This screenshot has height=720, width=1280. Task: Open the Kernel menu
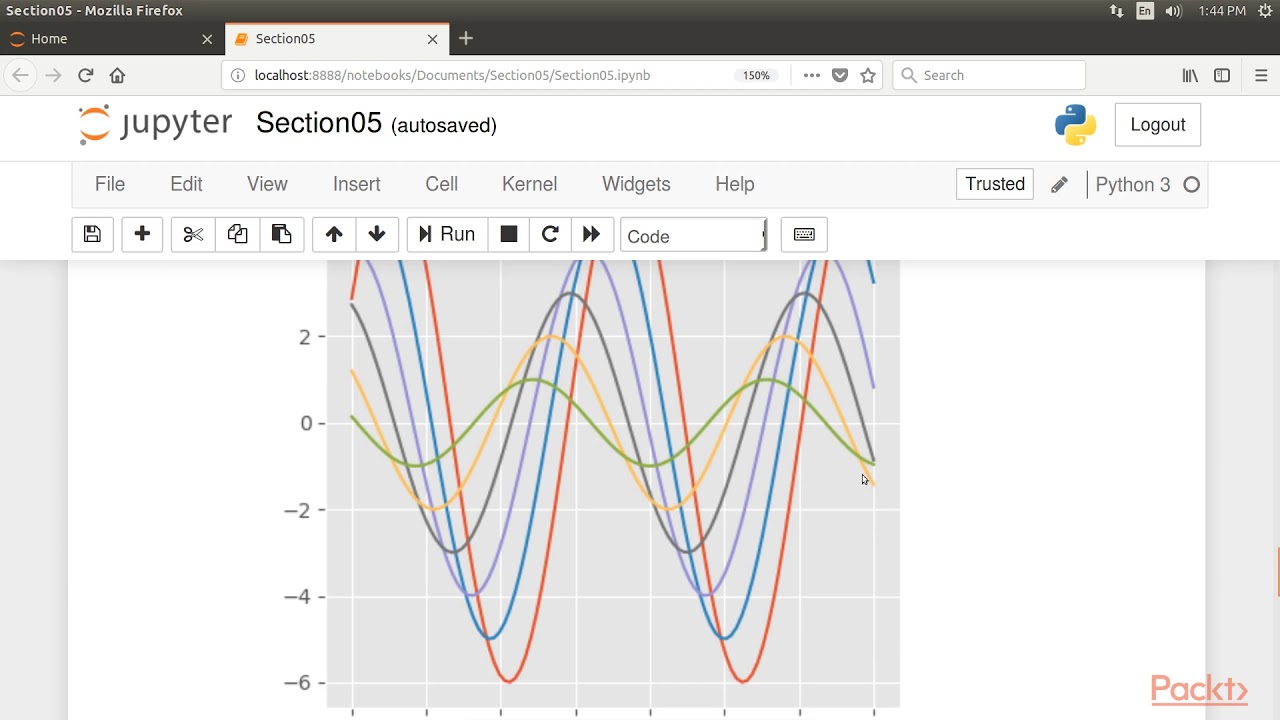[529, 184]
